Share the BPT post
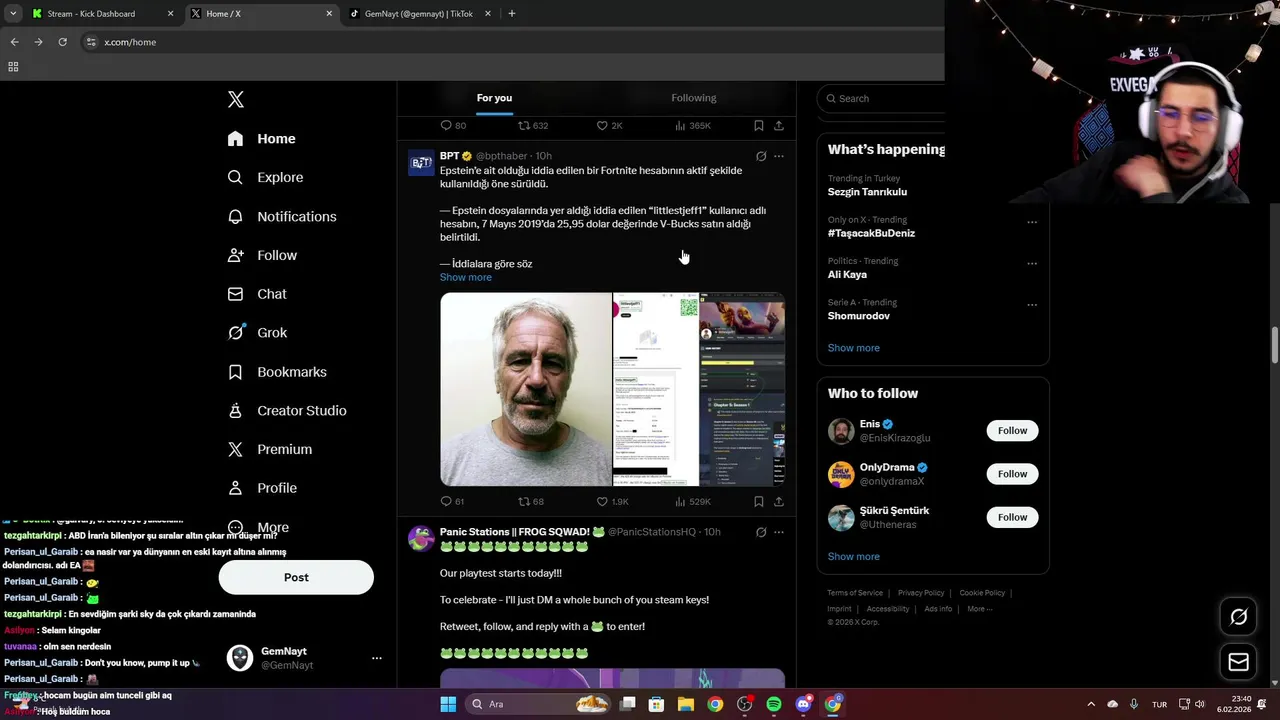 pyautogui.click(x=779, y=501)
